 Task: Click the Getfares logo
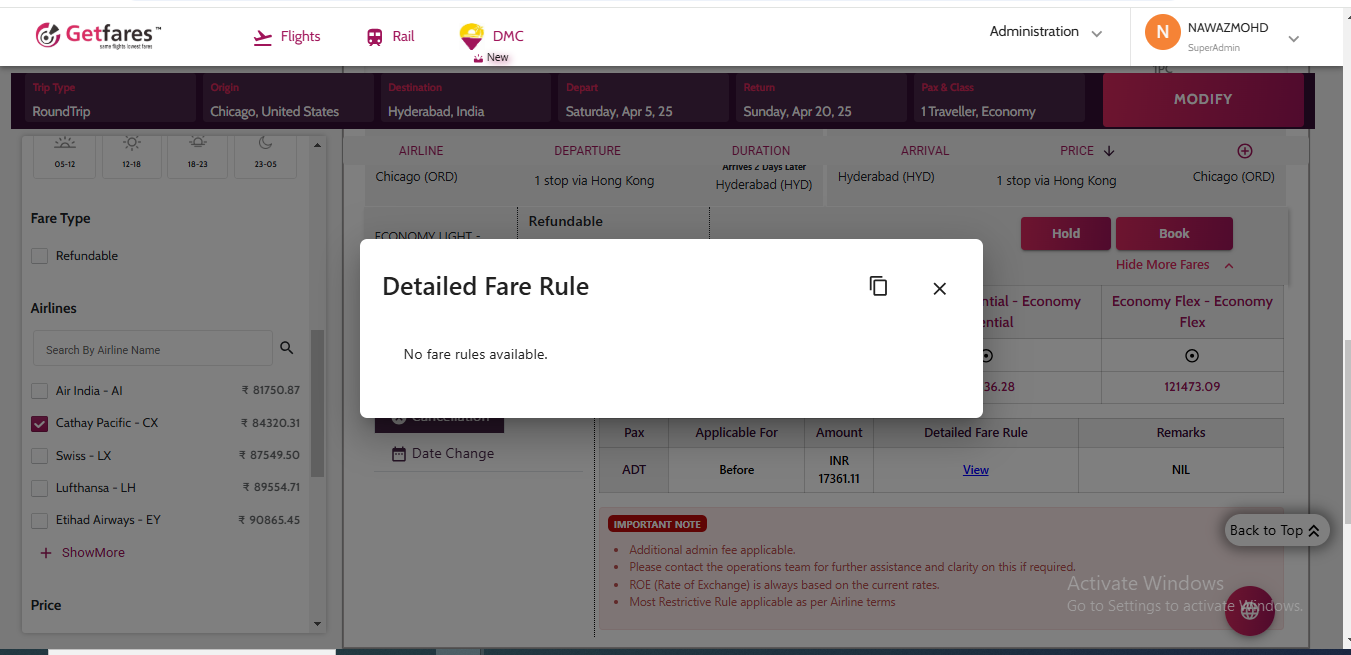[98, 36]
